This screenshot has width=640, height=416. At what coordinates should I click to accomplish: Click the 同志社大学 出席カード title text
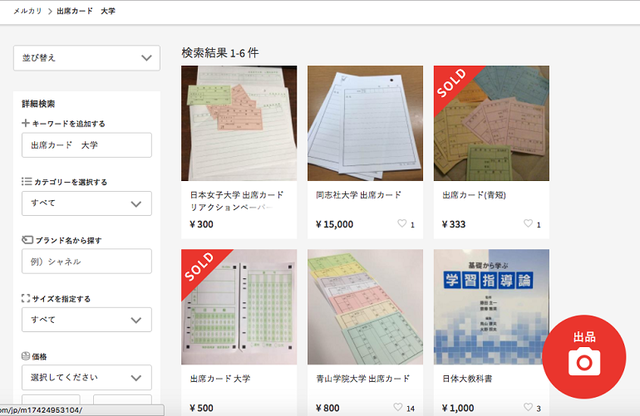tap(359, 195)
